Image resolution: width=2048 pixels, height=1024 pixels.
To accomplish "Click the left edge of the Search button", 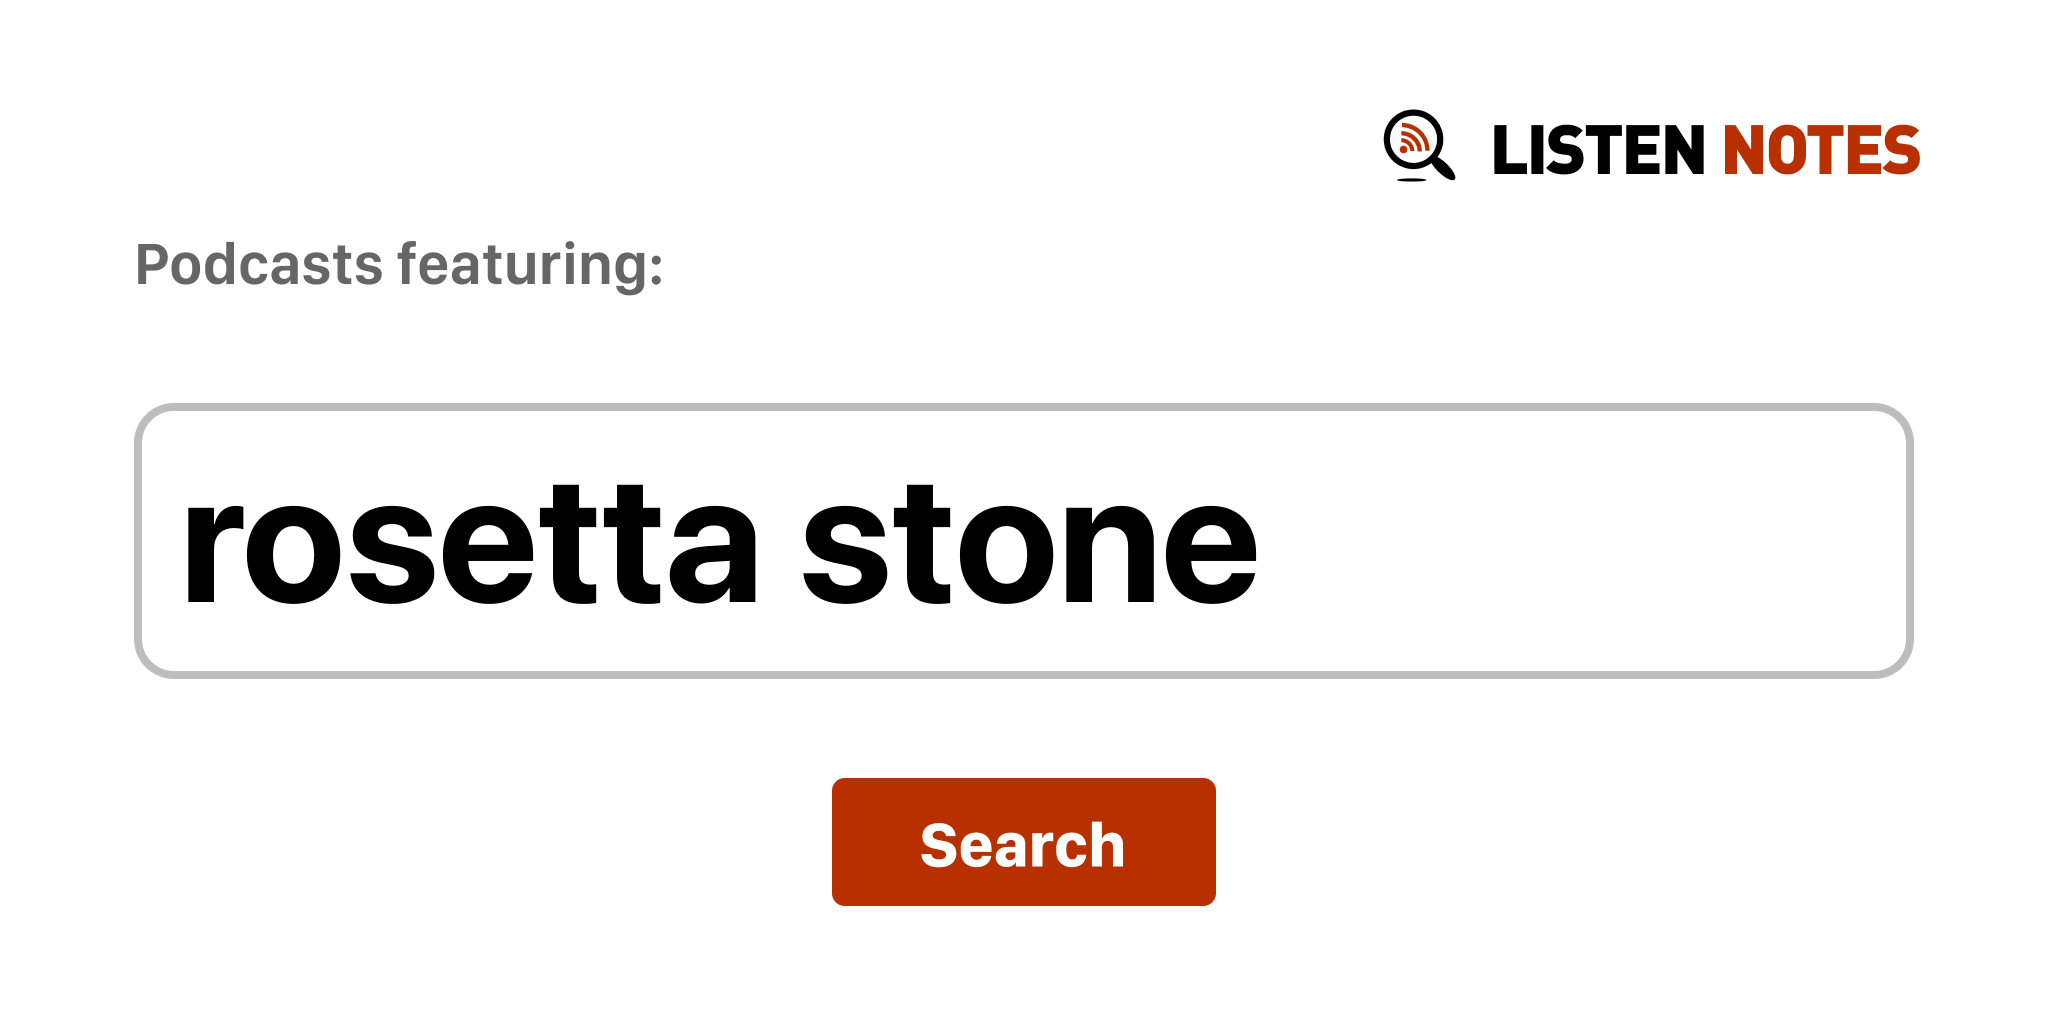I will (x=842, y=842).
